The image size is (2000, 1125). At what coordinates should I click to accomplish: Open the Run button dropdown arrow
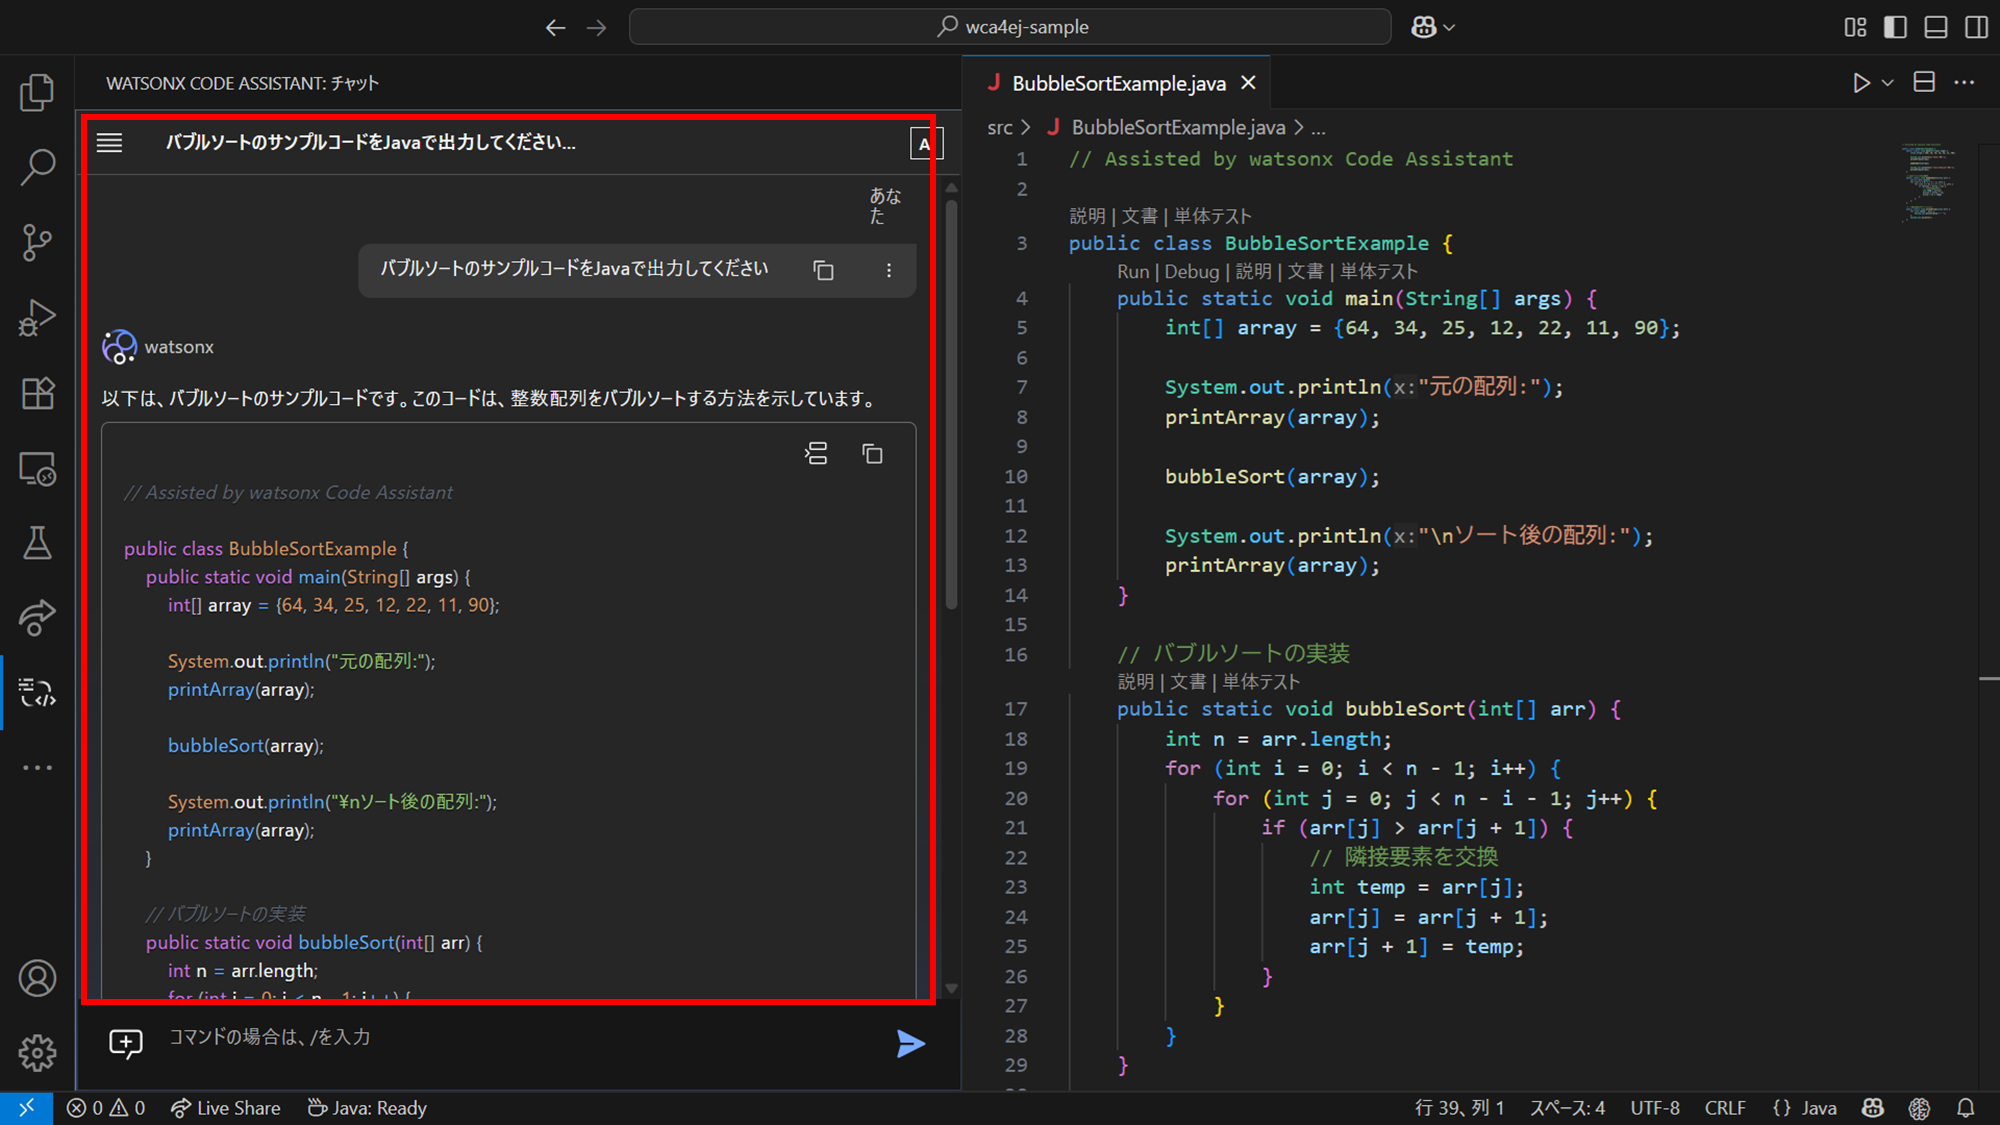pyautogui.click(x=1888, y=83)
